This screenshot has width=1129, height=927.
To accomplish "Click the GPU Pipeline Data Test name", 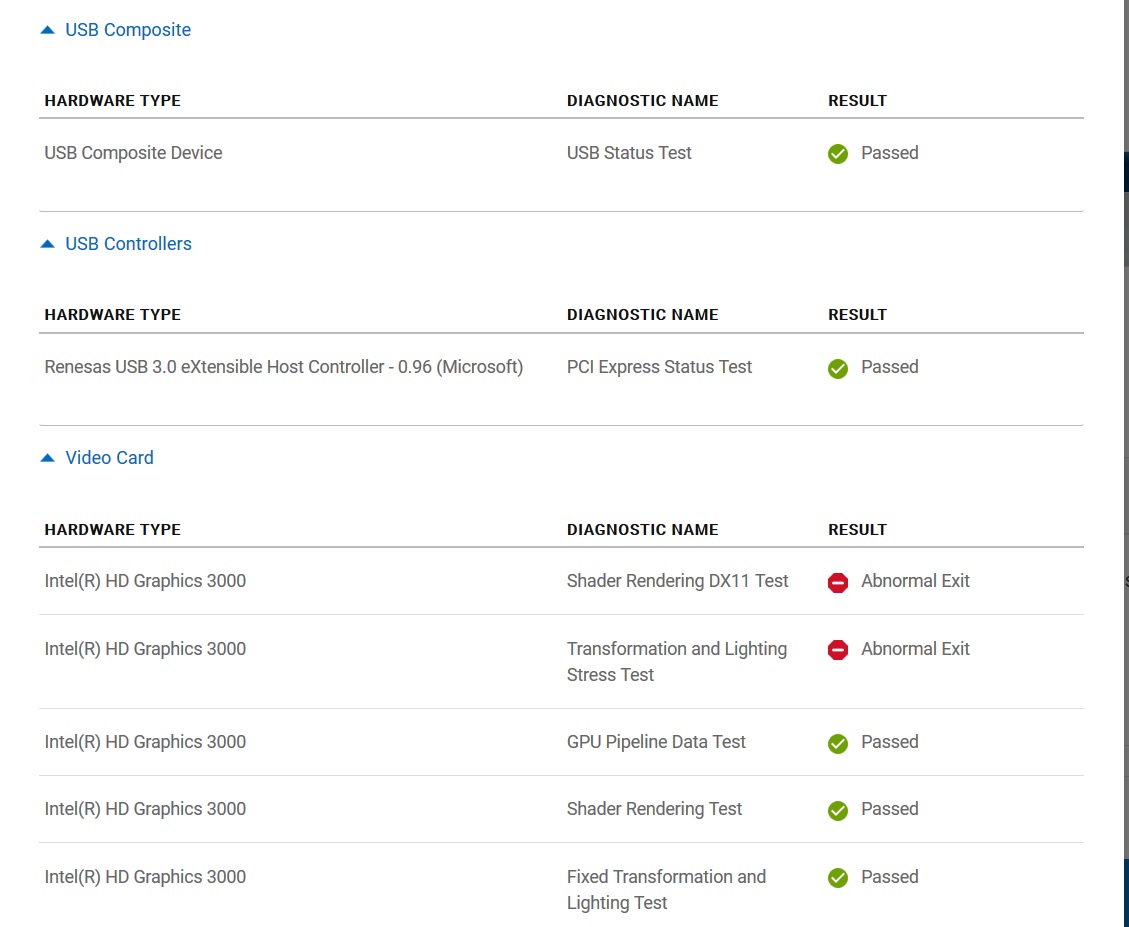I will 656,742.
